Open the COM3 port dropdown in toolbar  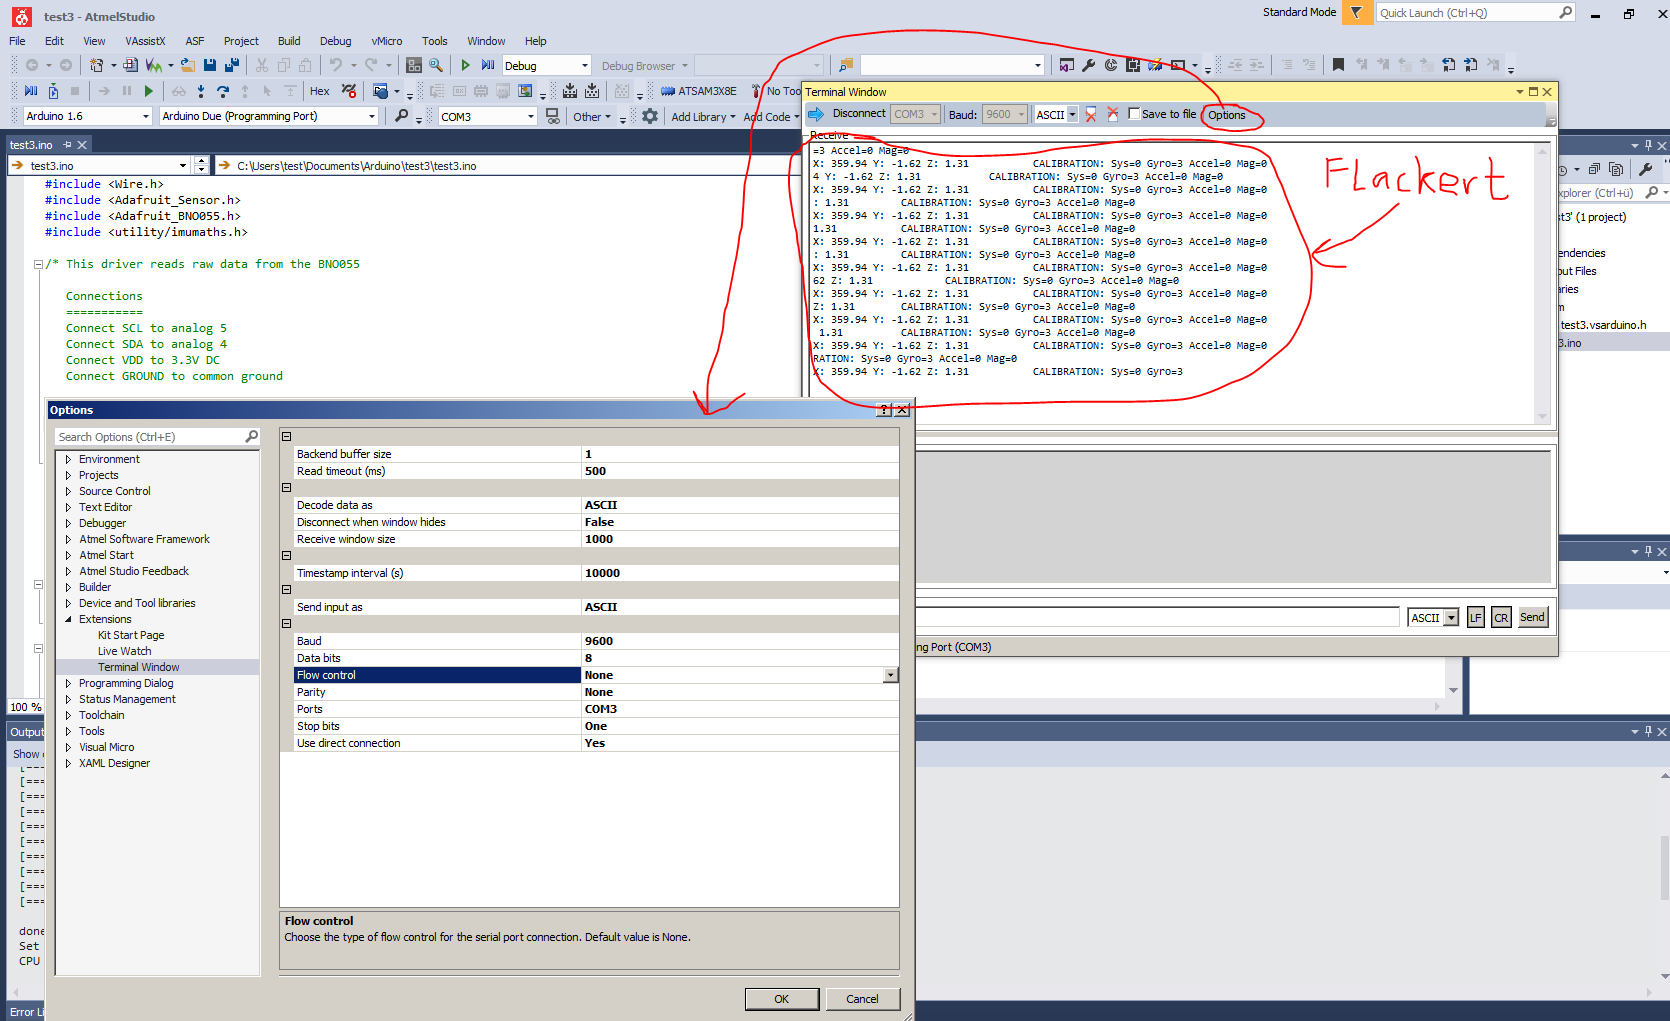coord(531,116)
